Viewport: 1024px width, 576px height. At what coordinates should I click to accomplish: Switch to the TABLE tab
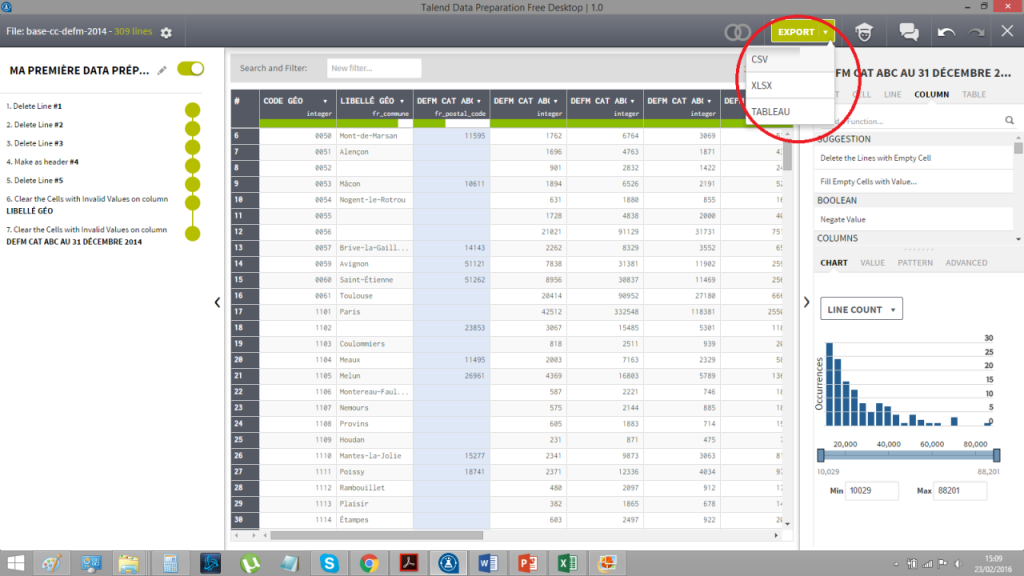pyautogui.click(x=976, y=94)
